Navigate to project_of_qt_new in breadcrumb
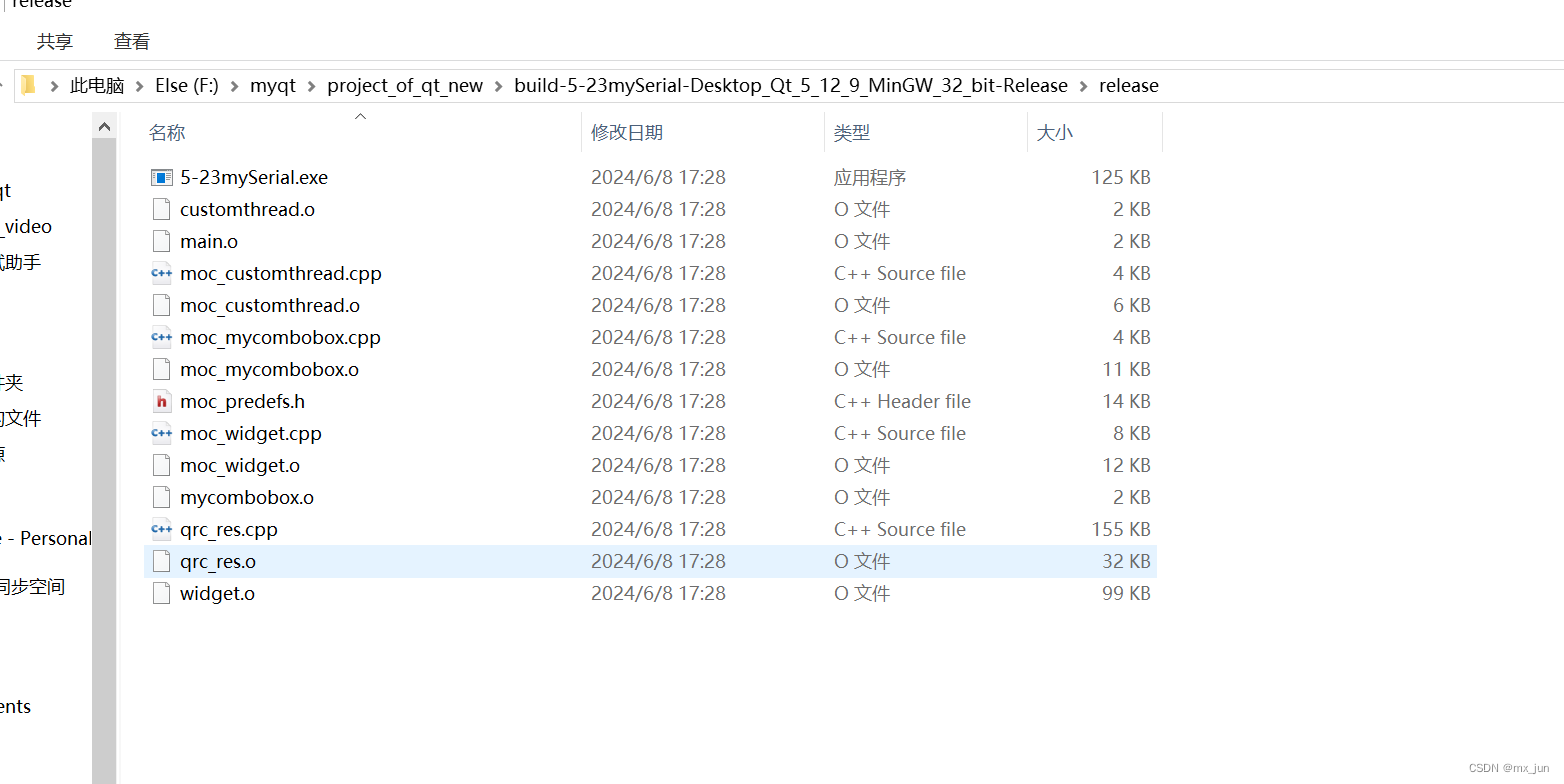 [x=405, y=86]
